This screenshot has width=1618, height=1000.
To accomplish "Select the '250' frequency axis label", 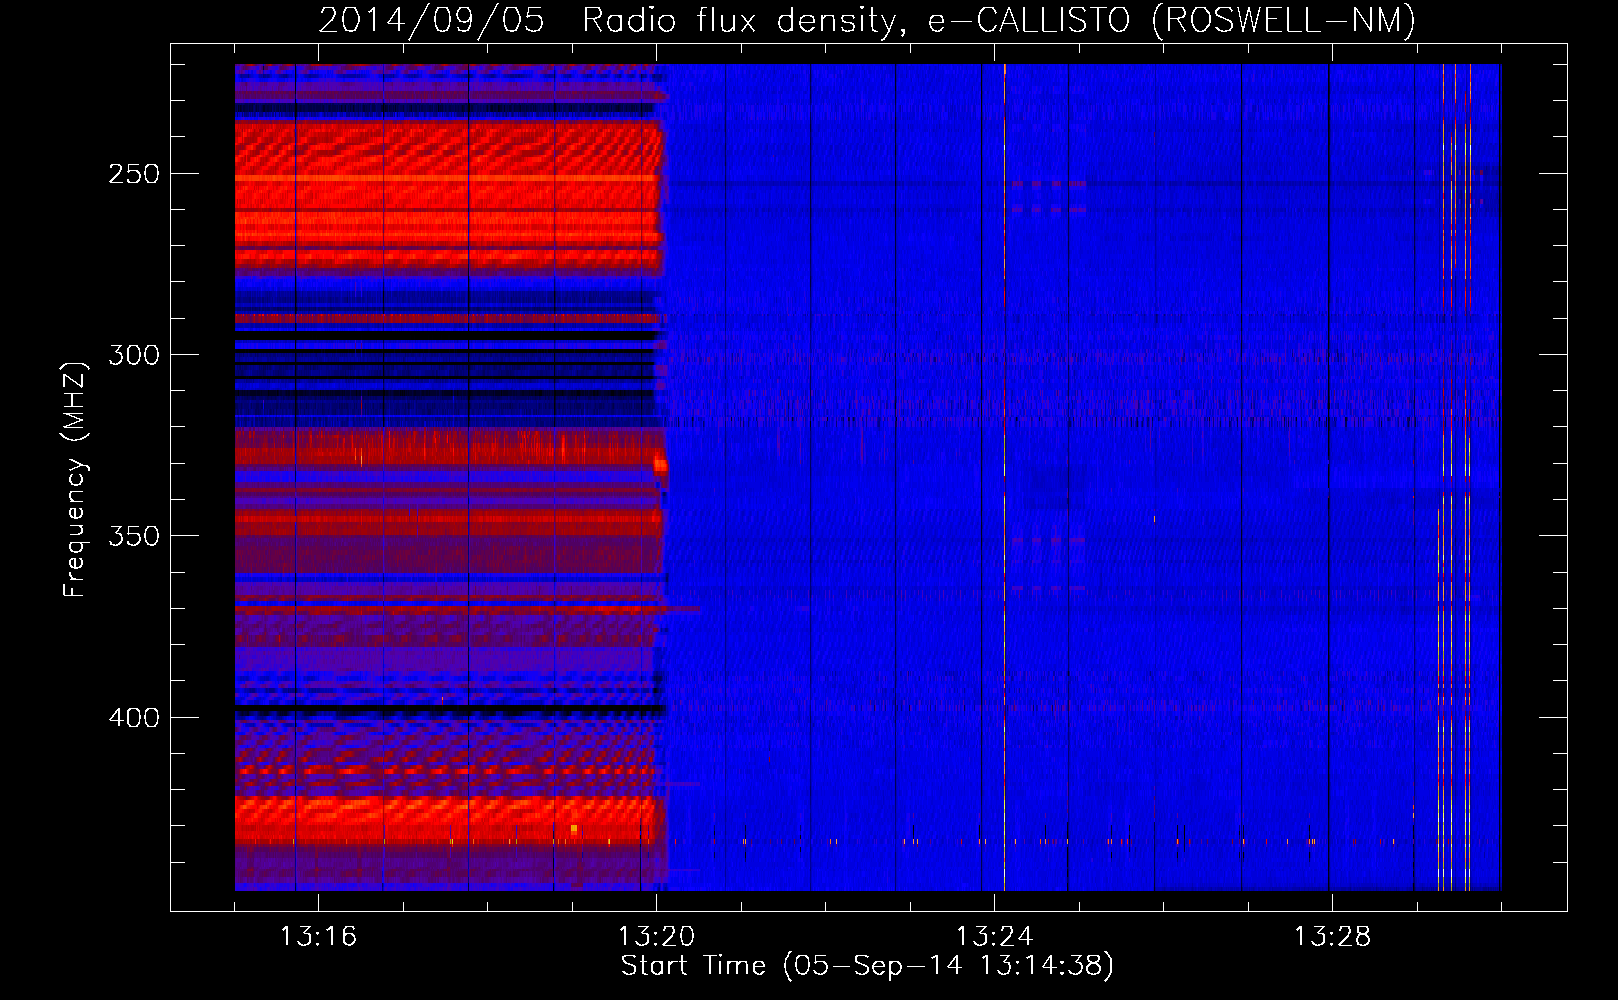I will click(x=134, y=174).
